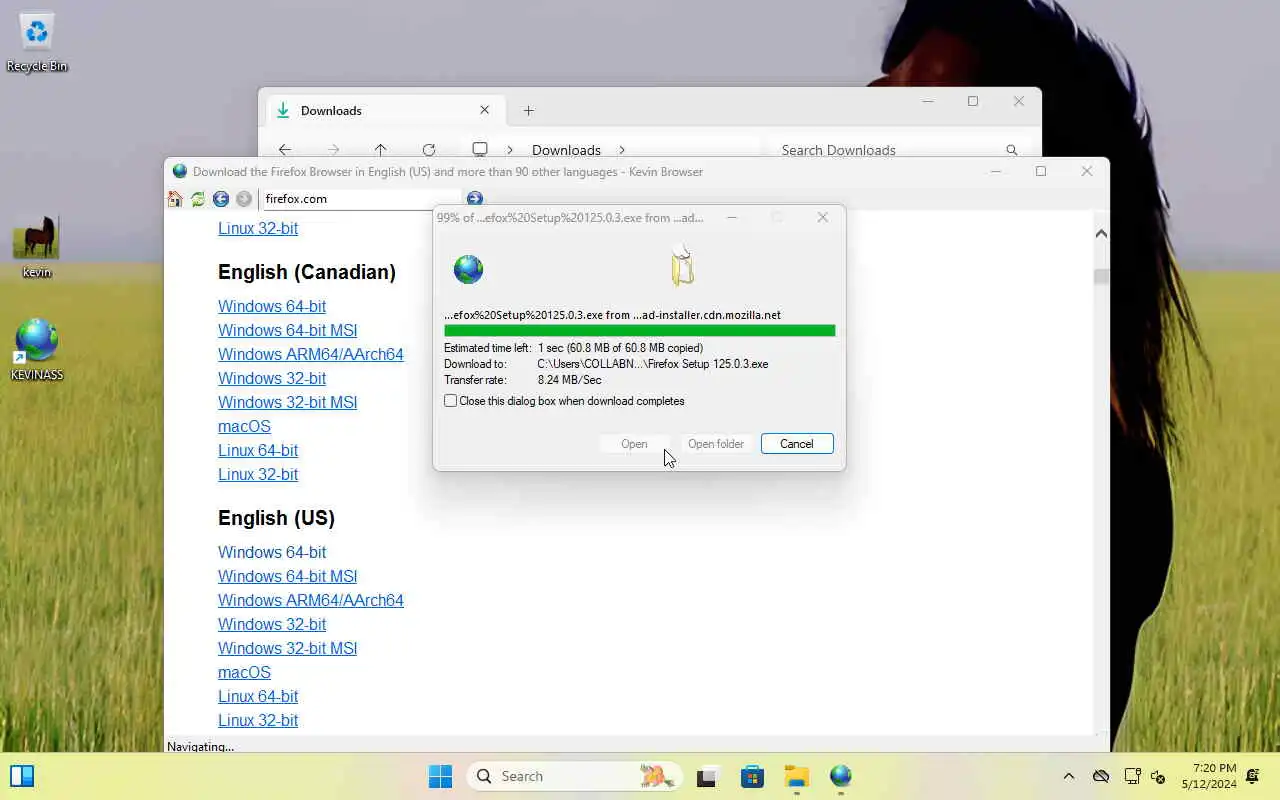The height and width of the screenshot is (800, 1280).
Task: Open Windows 32-bit link under English (Canadian)
Action: click(x=272, y=378)
